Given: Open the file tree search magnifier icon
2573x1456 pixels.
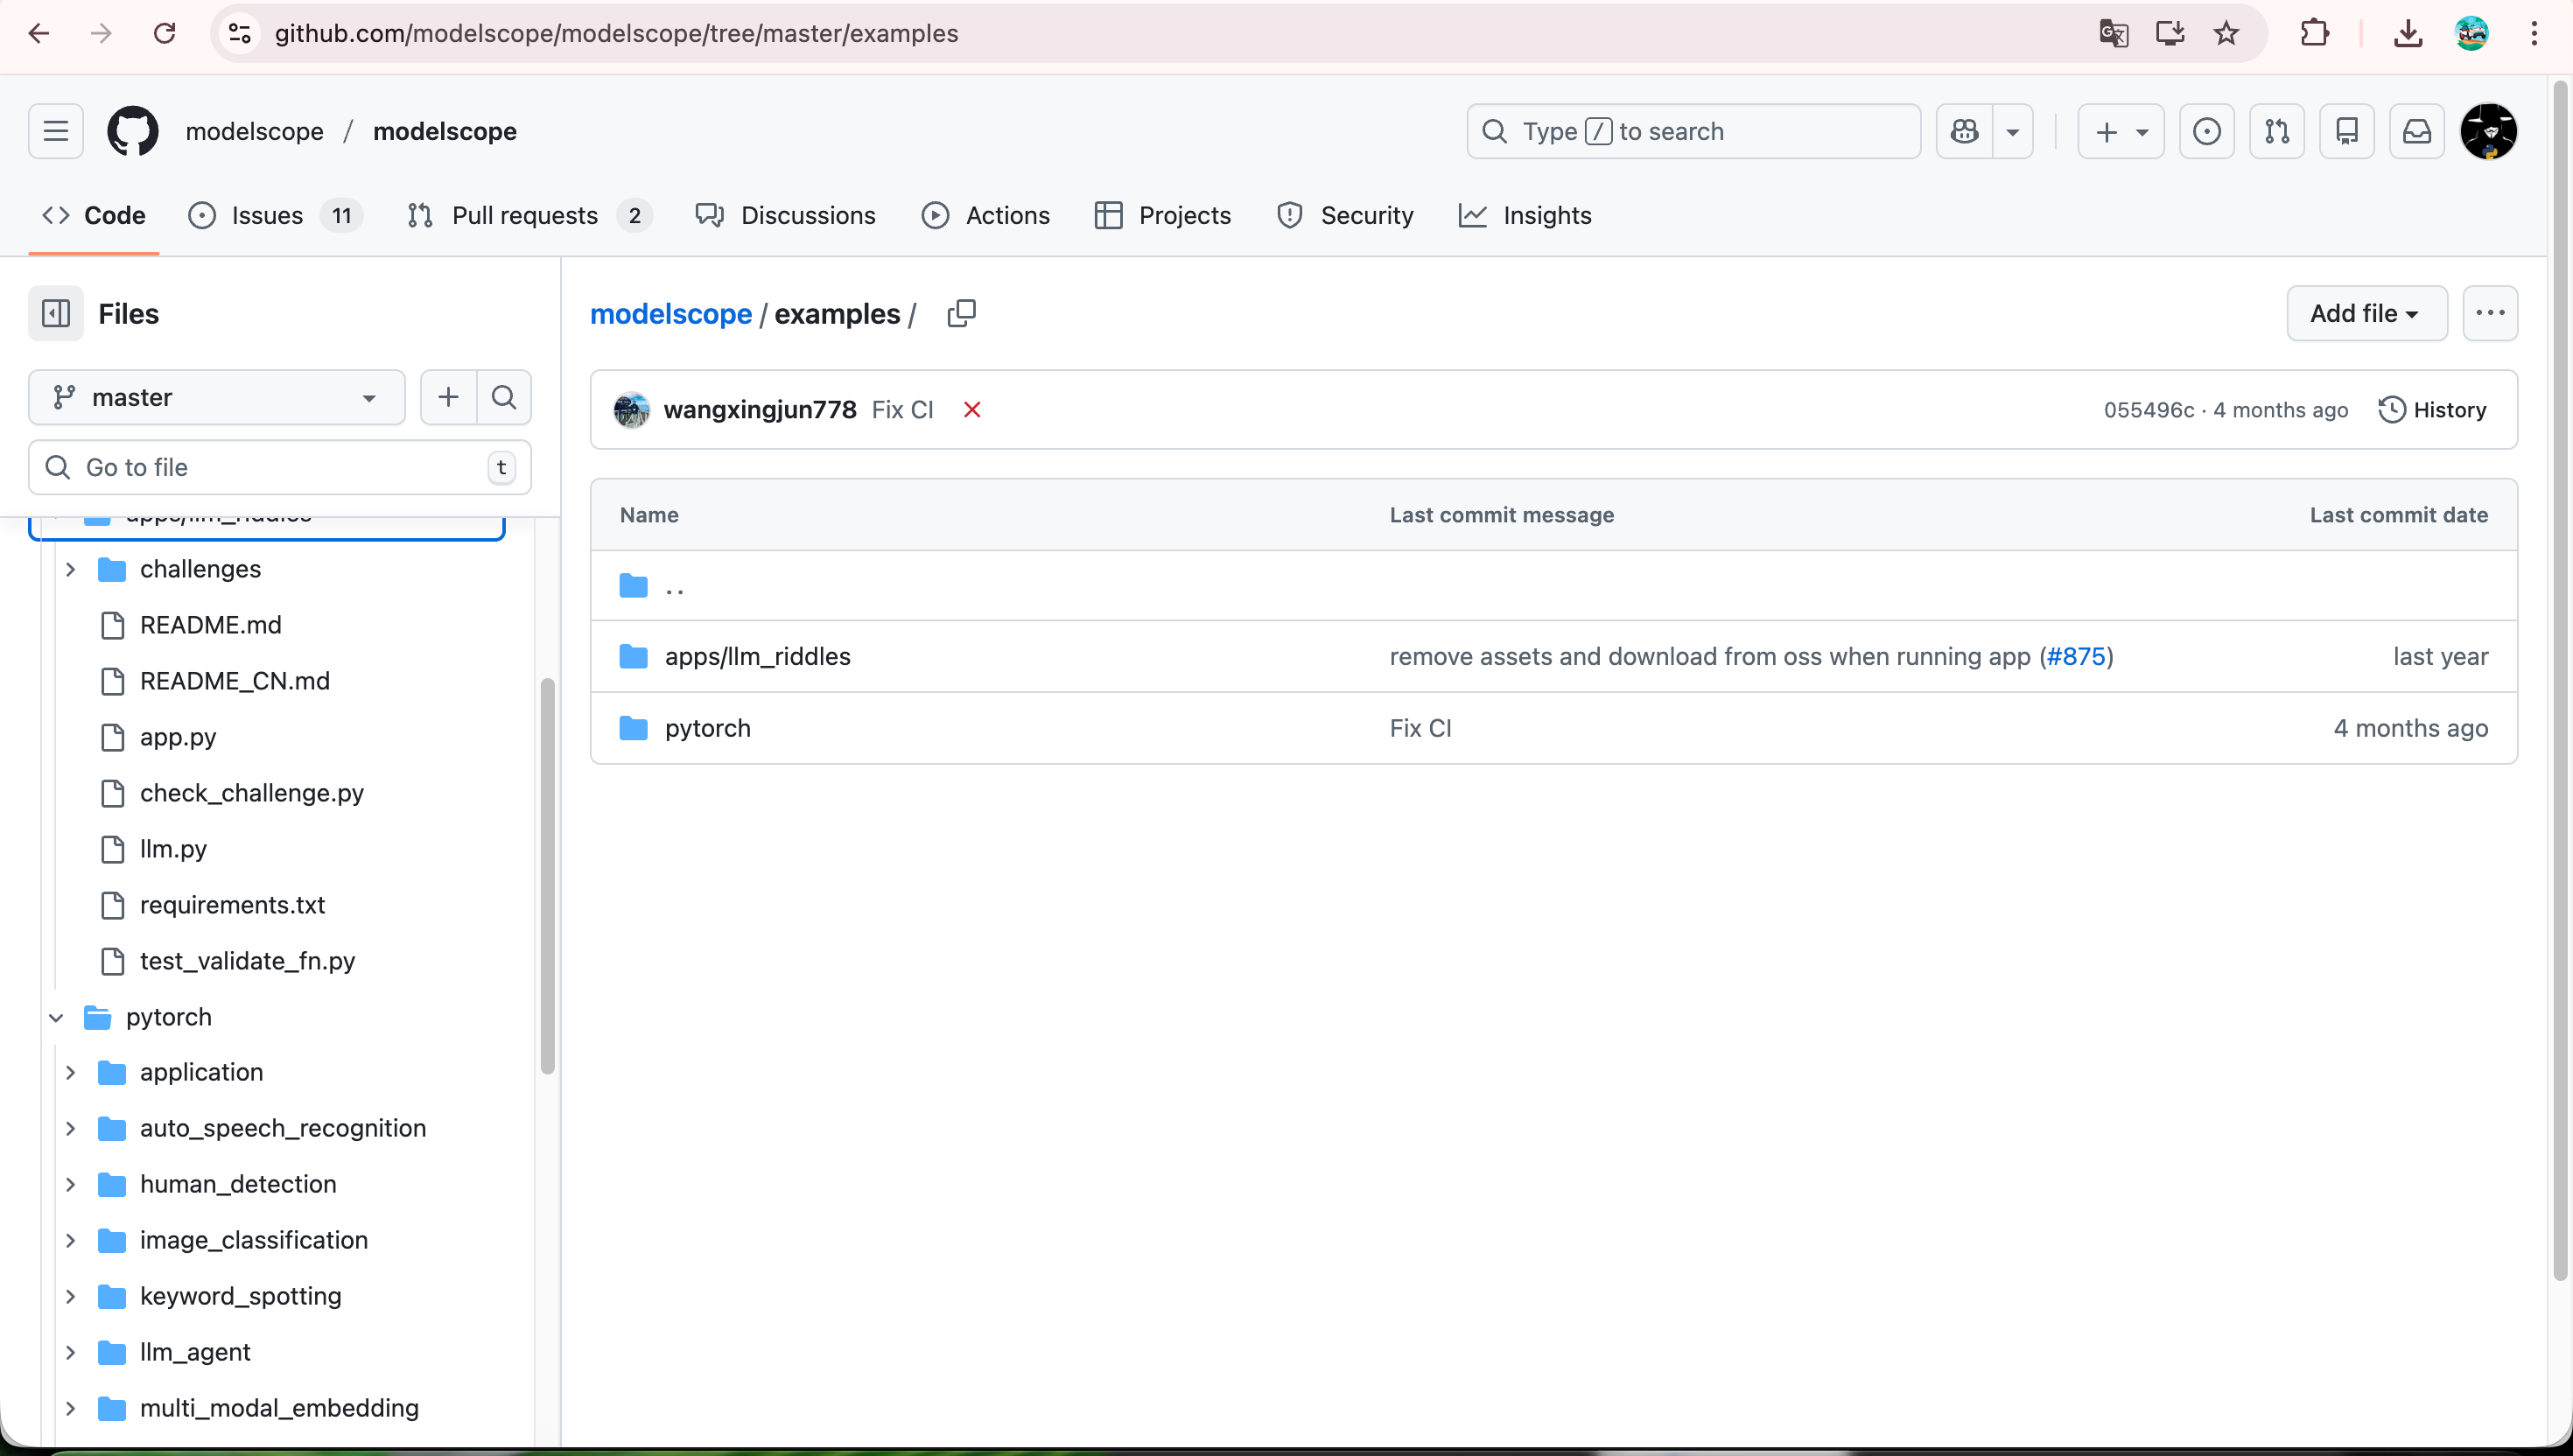Looking at the screenshot, I should (504, 397).
